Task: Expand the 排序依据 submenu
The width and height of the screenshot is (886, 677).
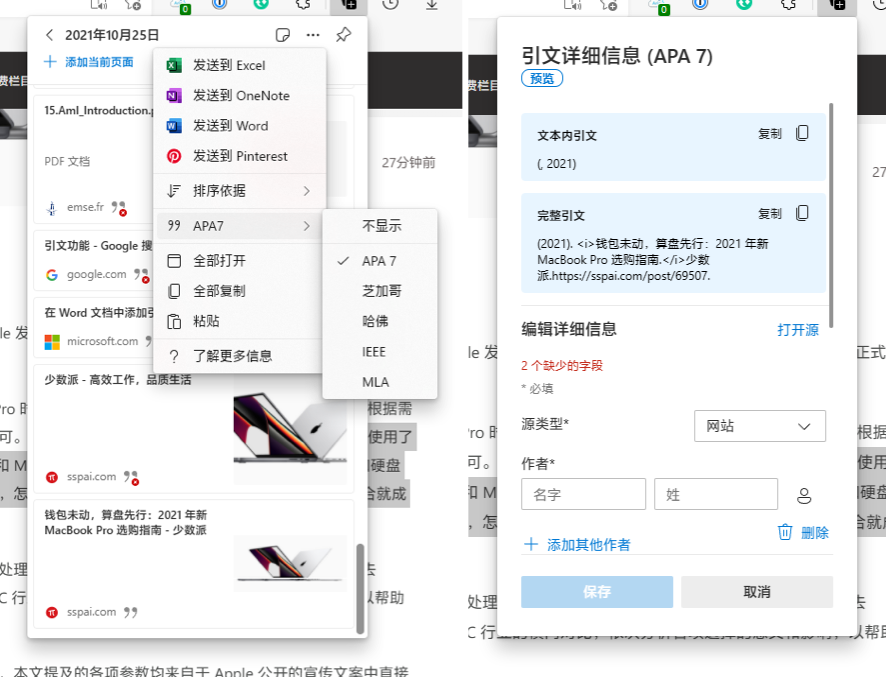Action: [240, 190]
